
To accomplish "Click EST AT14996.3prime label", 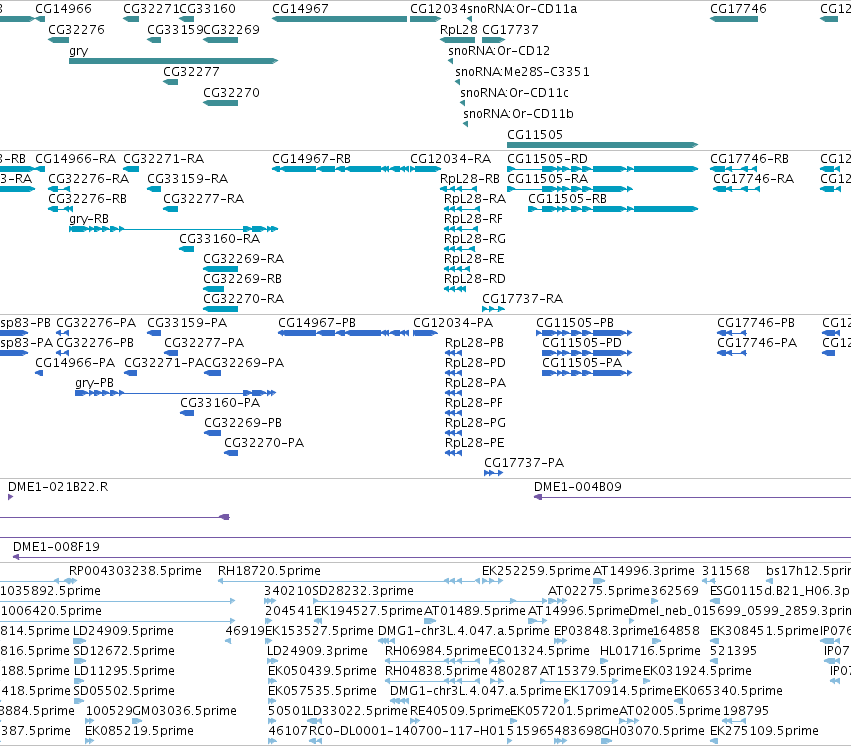I will 644,571.
